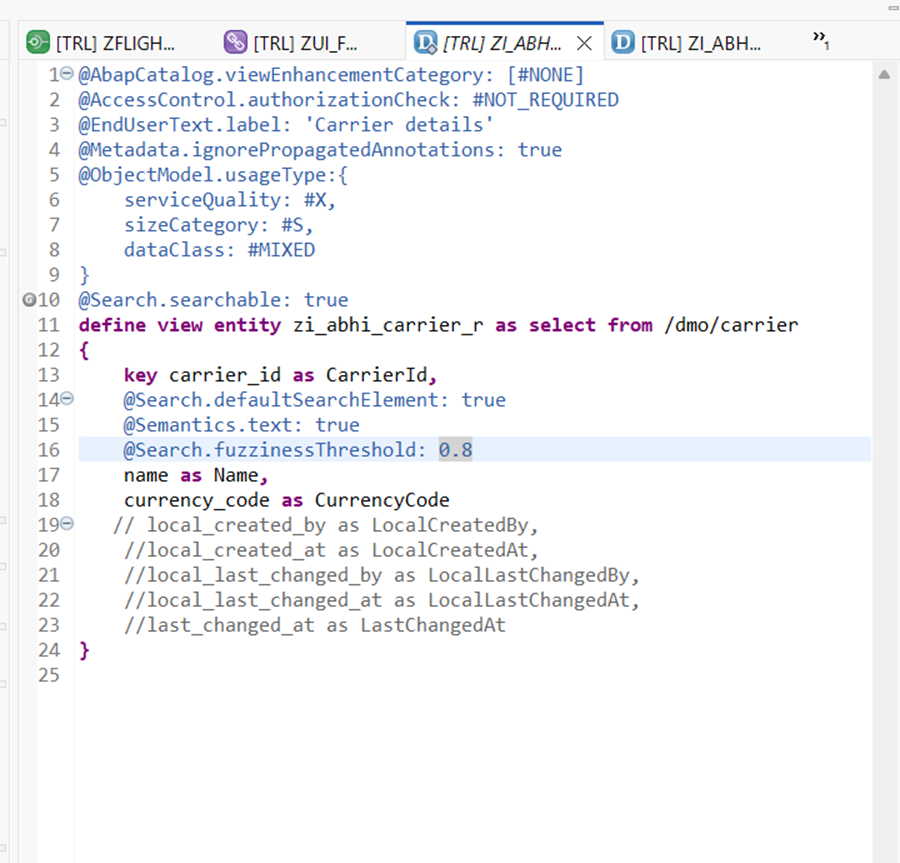This screenshot has width=900, height=863.
Task: Close the active ZI_ABH editor tab
Action: pyautogui.click(x=586, y=43)
